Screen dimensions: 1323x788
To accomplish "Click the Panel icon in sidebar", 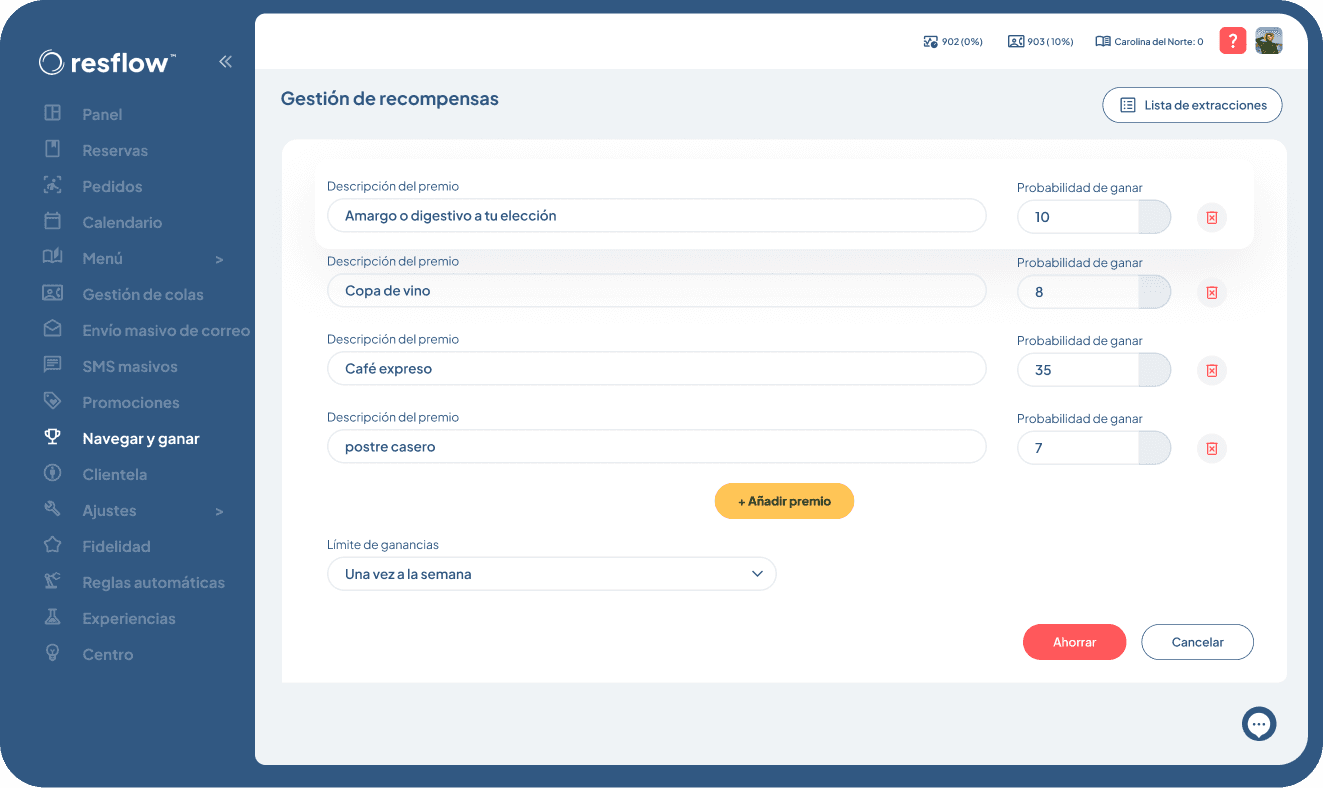I will [53, 114].
